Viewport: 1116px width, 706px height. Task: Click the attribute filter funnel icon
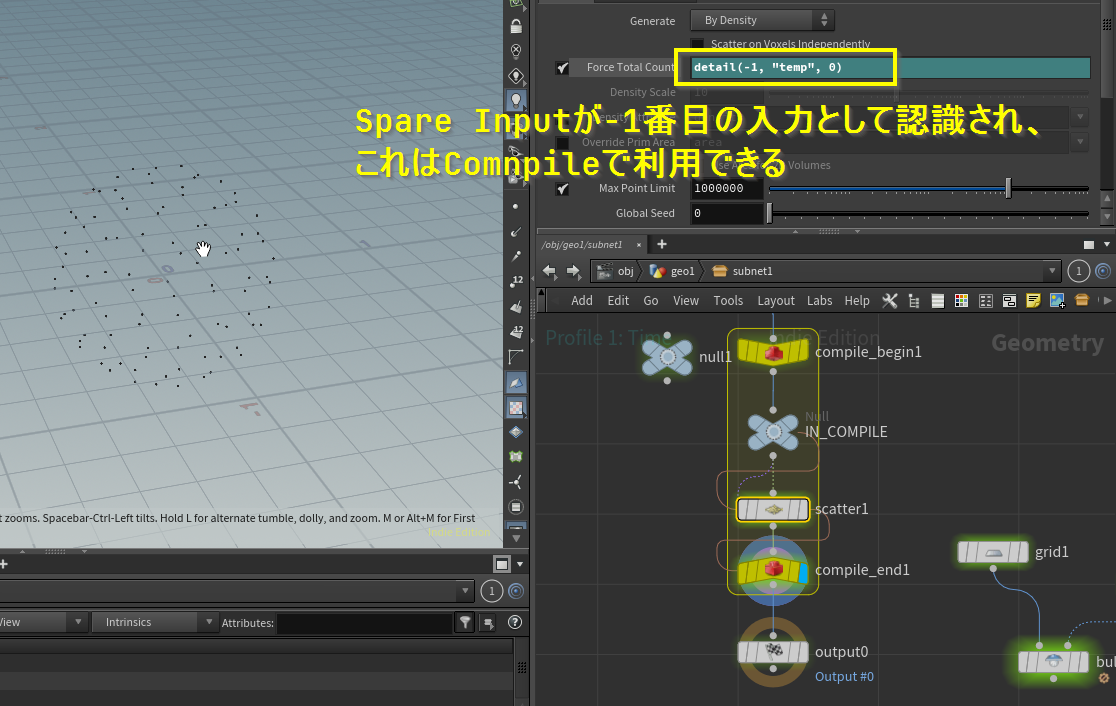click(465, 623)
